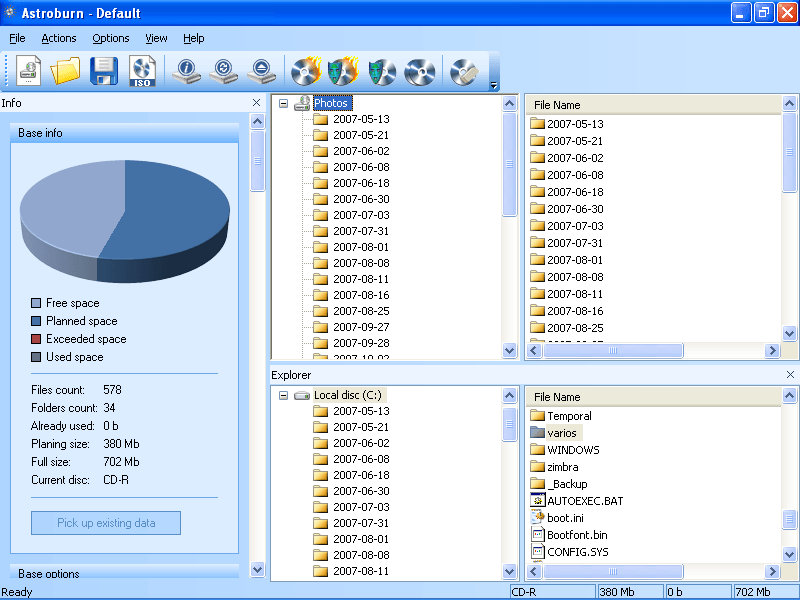Eject the disc using the eject icon
The image size is (800, 600).
click(261, 71)
